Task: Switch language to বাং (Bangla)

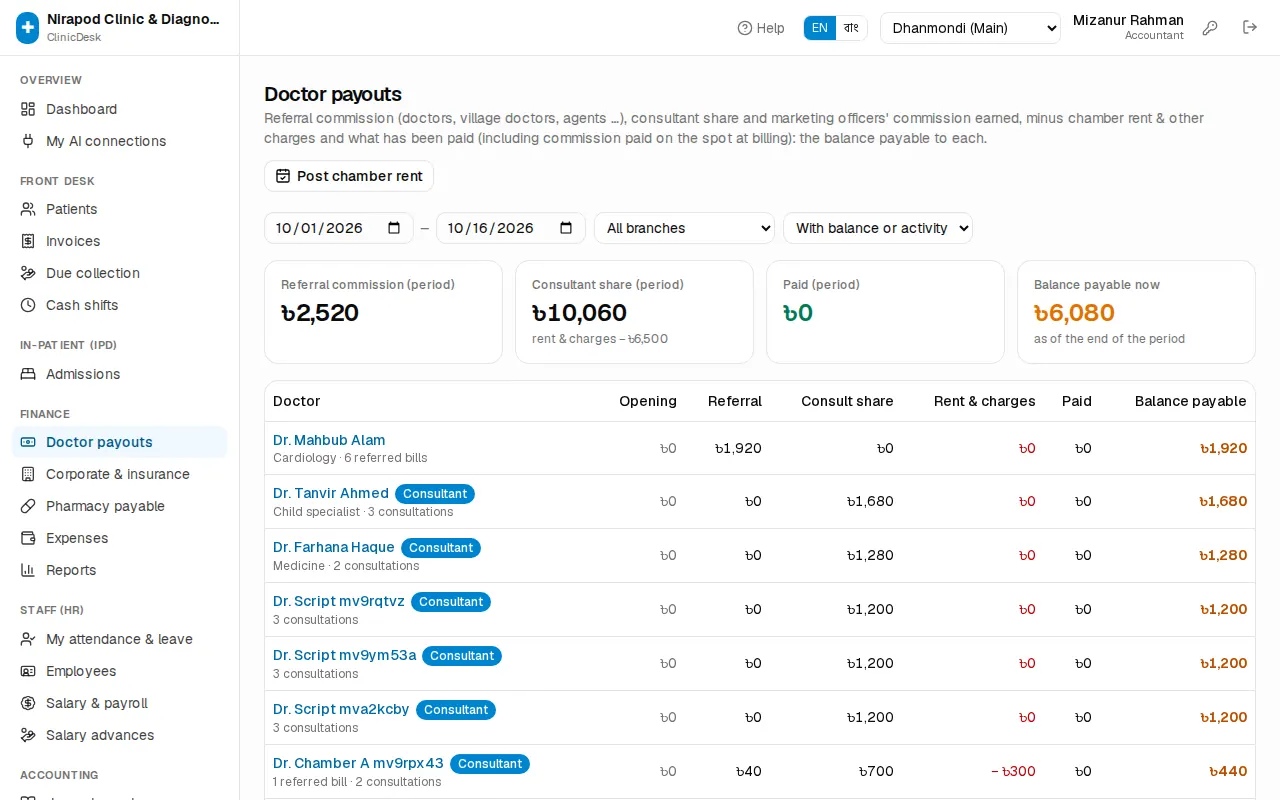Action: click(x=851, y=28)
